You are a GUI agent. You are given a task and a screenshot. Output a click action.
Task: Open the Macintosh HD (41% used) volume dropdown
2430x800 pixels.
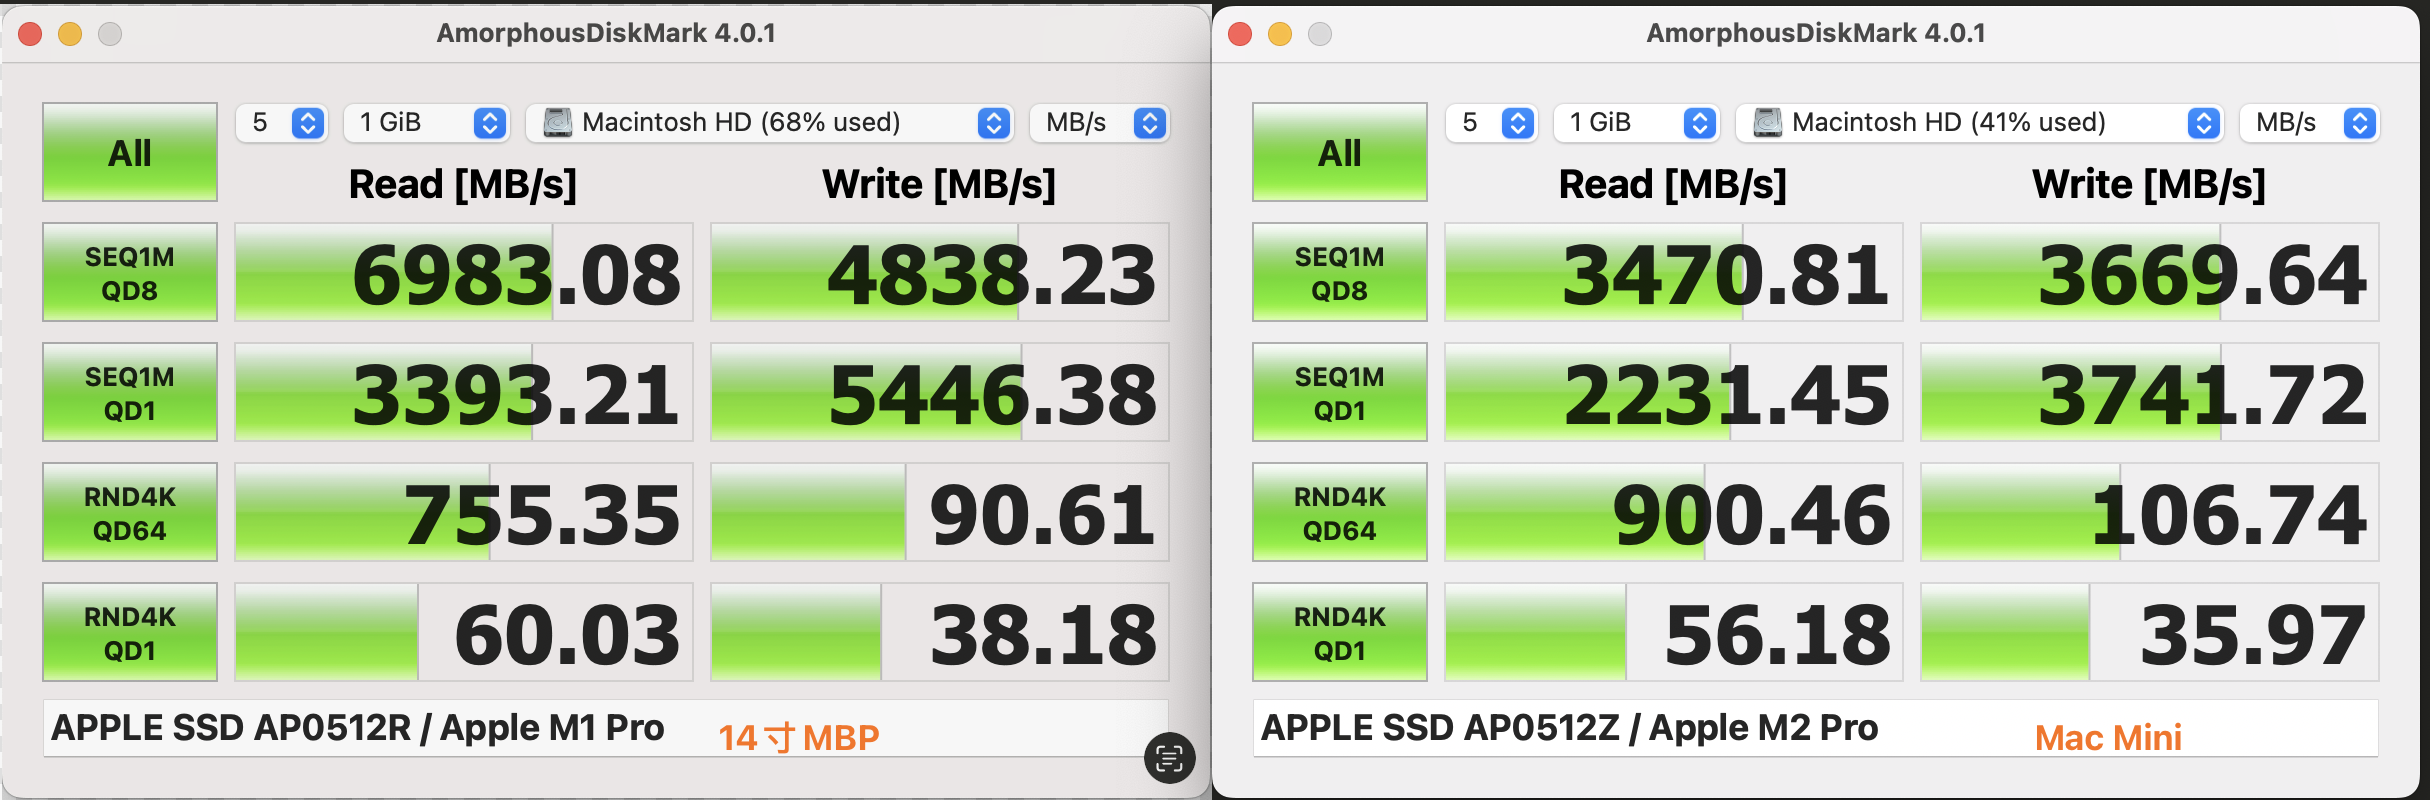[1980, 123]
